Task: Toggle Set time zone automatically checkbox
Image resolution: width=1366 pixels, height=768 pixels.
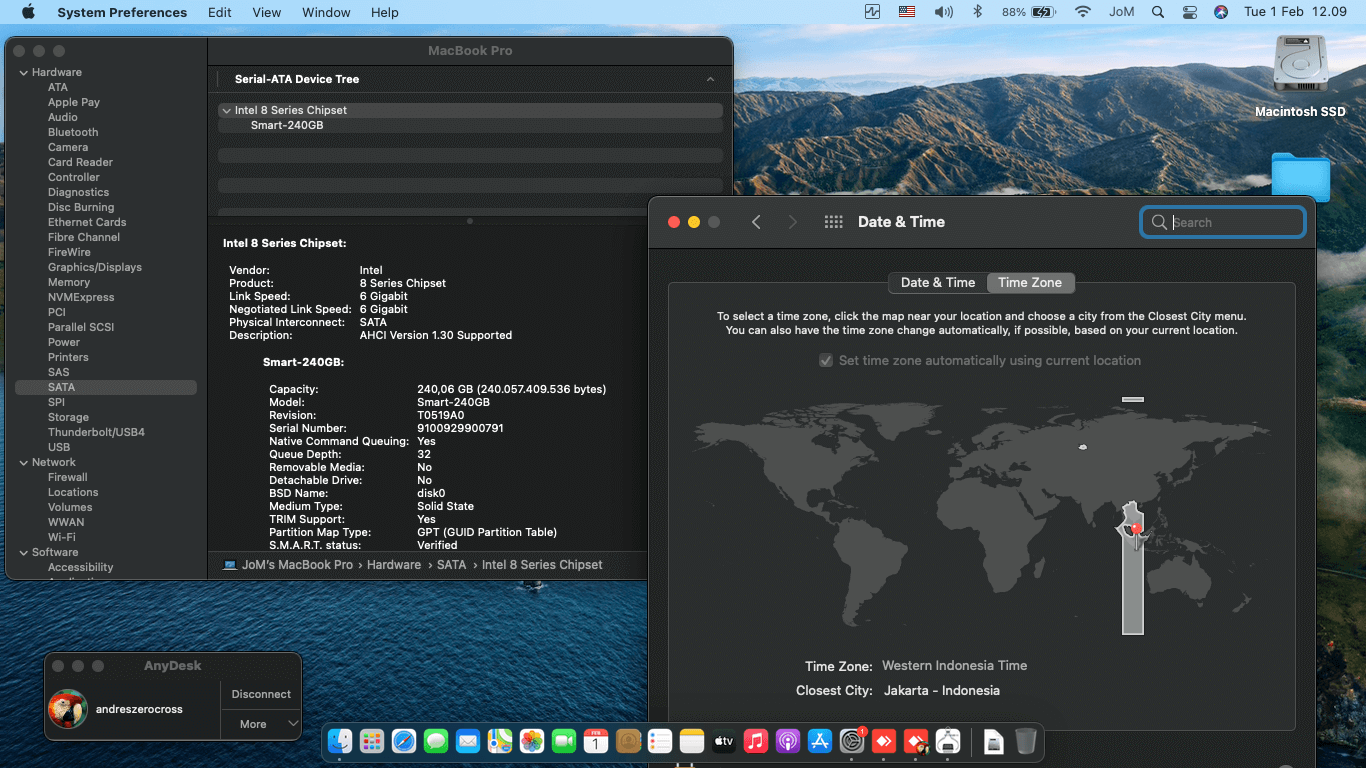Action: pyautogui.click(x=826, y=360)
